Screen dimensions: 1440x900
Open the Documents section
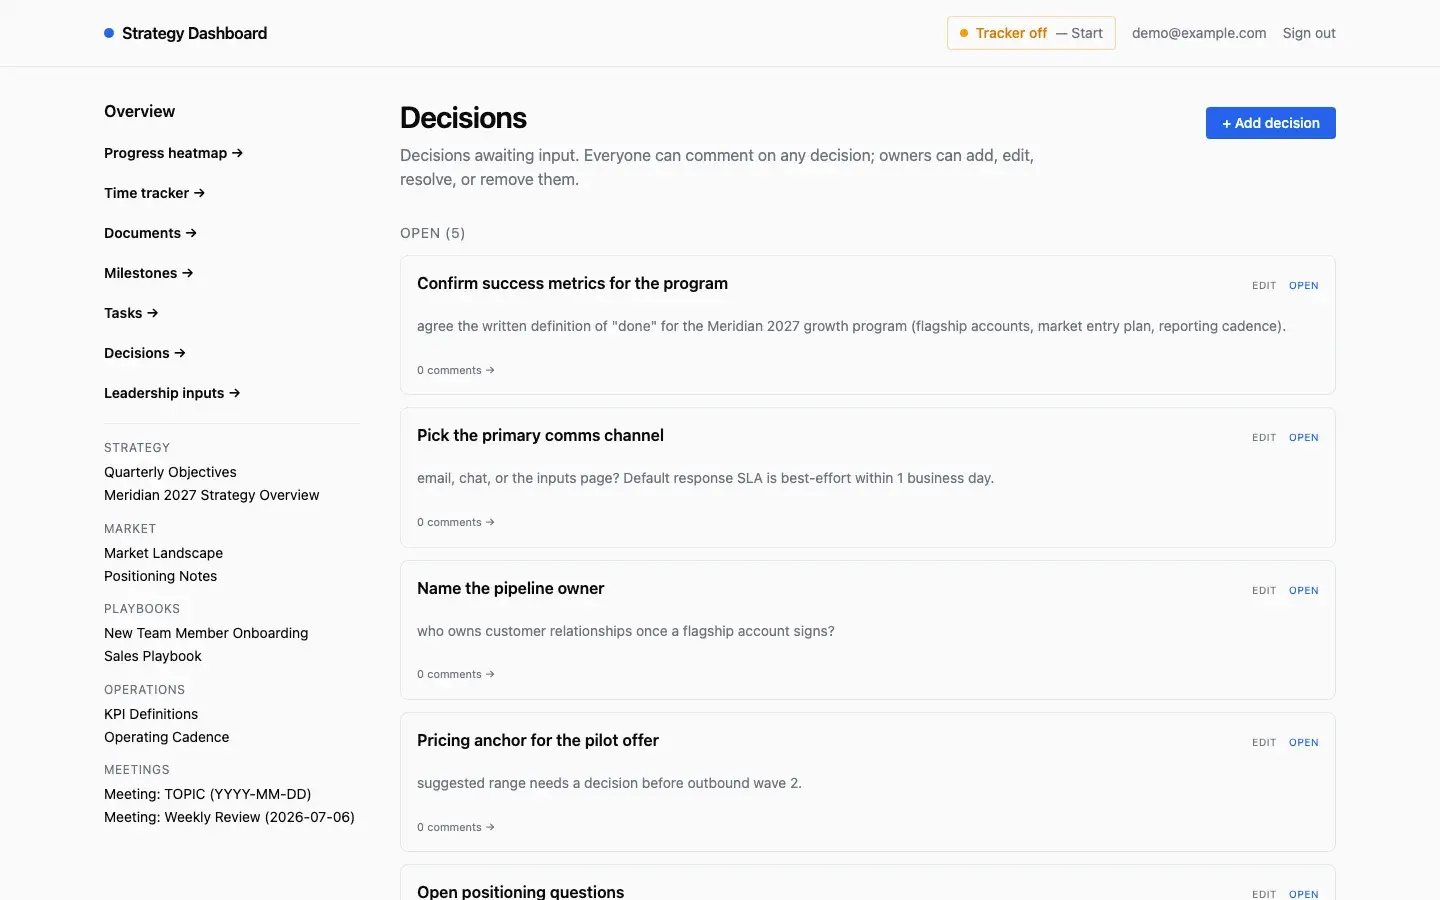(150, 233)
